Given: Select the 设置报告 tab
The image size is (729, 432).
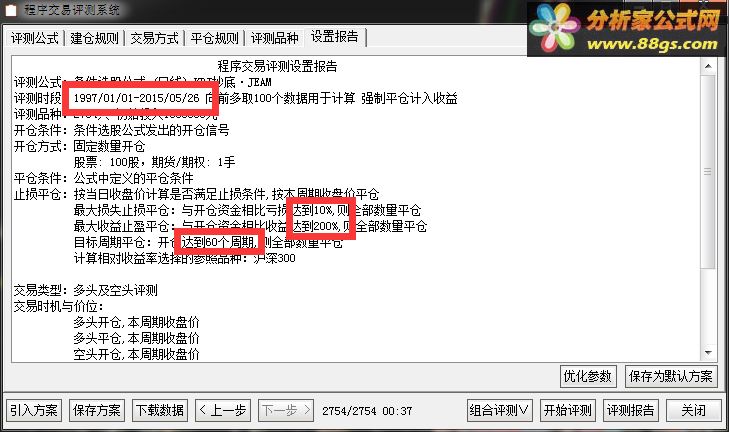Looking at the screenshot, I should click(335, 37).
